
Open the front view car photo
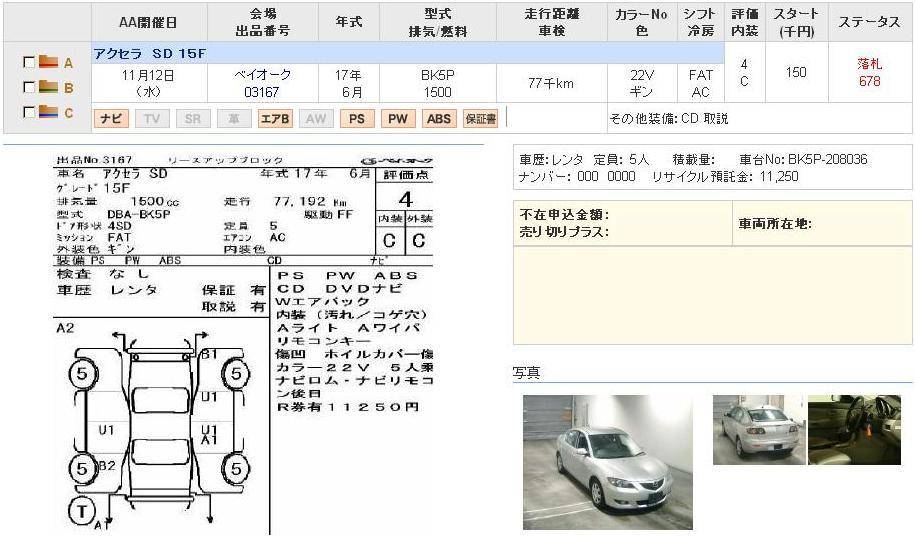[x=607, y=462]
